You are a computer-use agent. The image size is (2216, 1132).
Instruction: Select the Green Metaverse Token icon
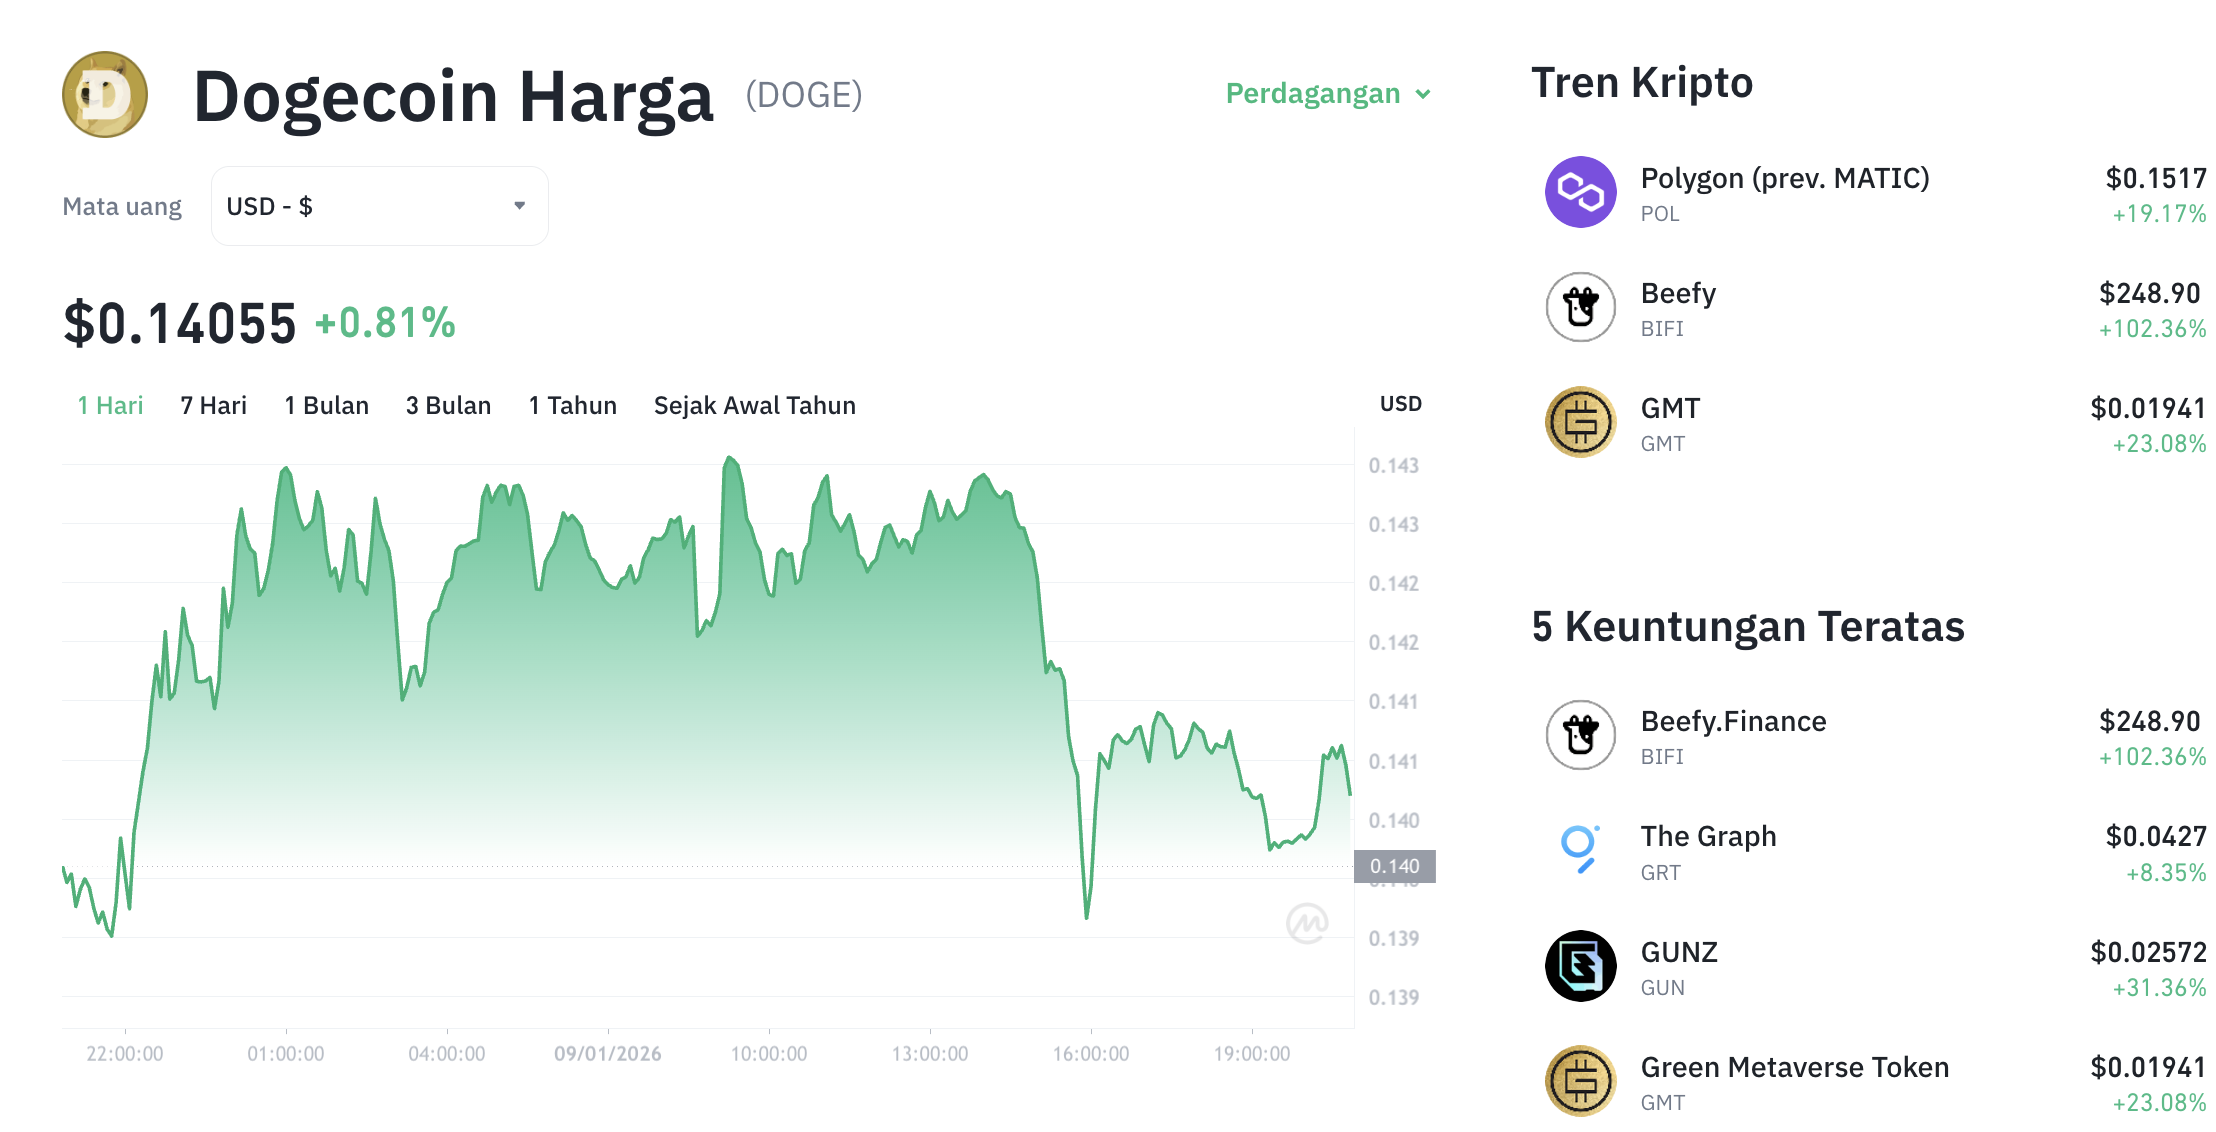1580,1078
